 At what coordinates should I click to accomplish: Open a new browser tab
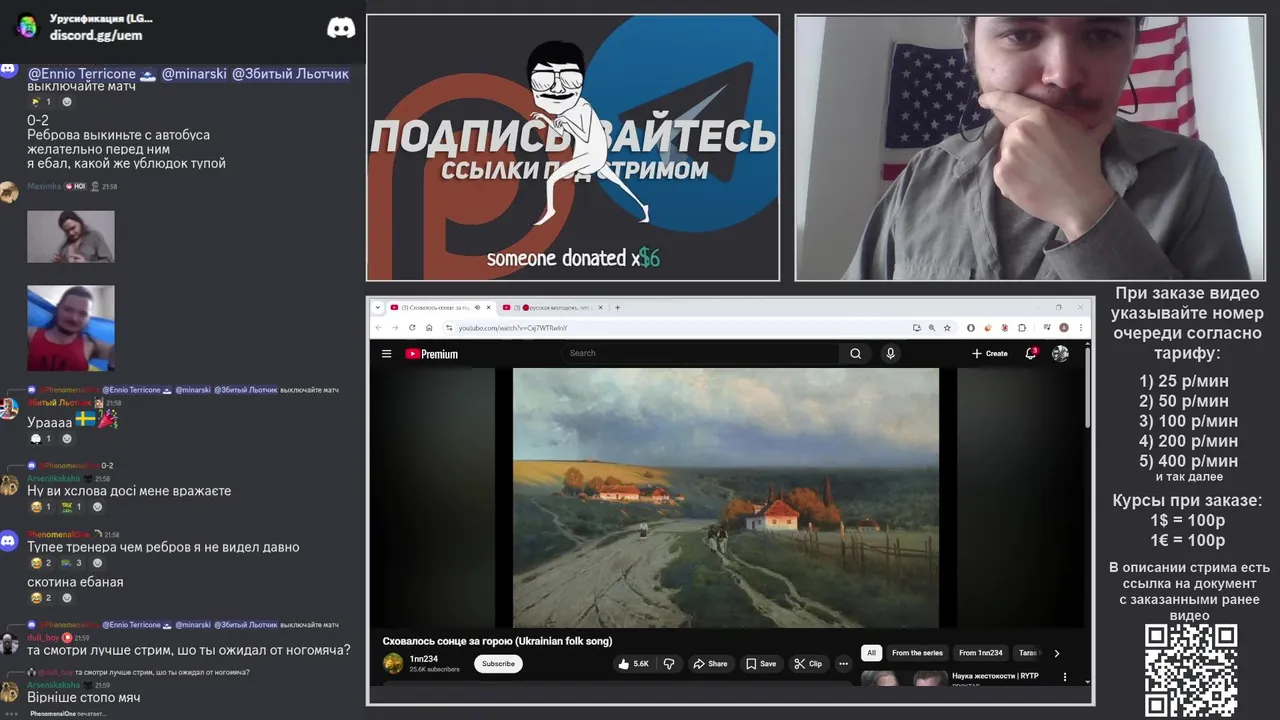coord(617,307)
